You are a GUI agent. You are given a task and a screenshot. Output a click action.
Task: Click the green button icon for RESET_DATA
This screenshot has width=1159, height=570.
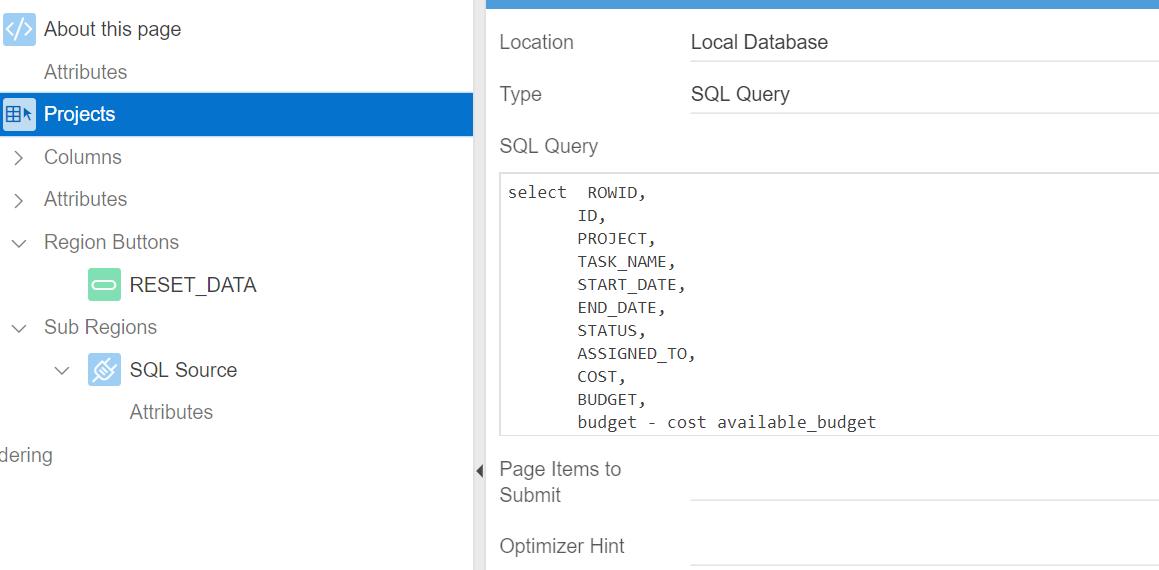(104, 285)
